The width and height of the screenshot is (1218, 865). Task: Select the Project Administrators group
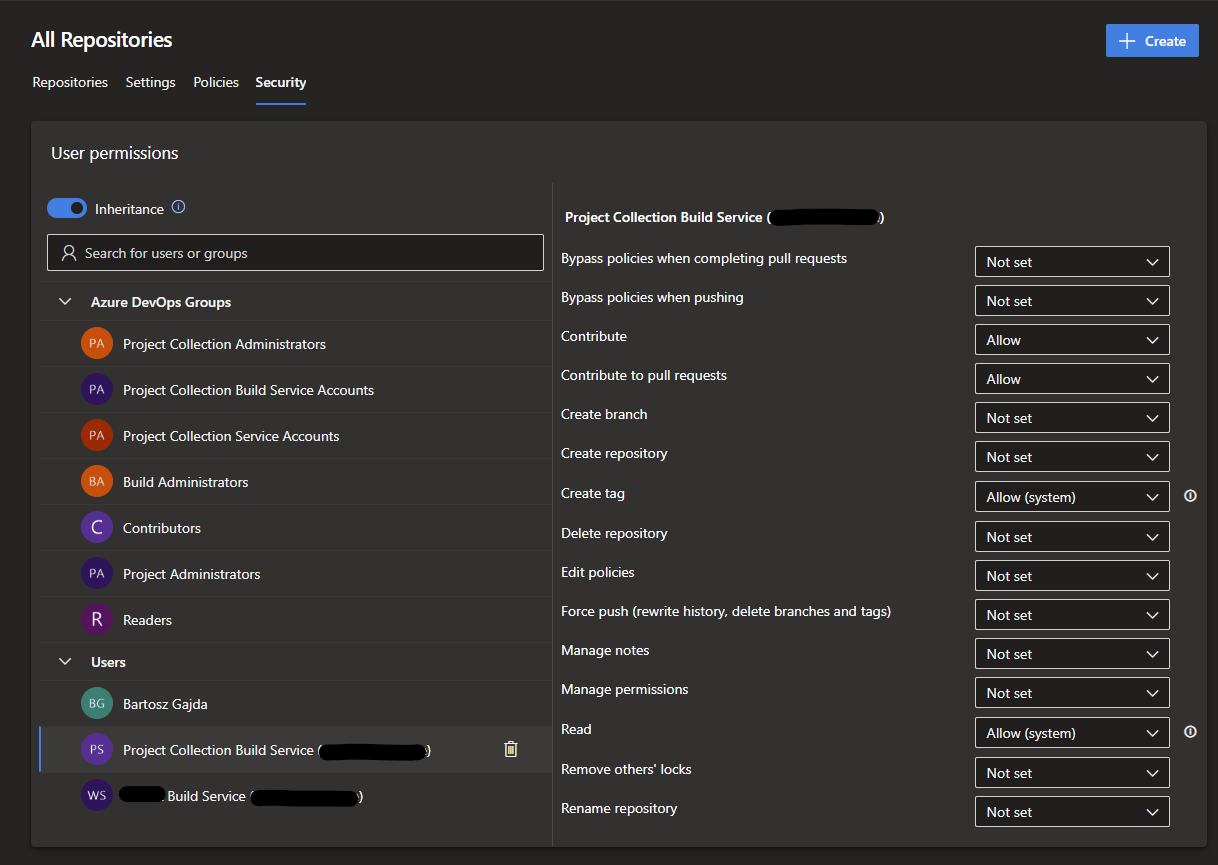294,574
